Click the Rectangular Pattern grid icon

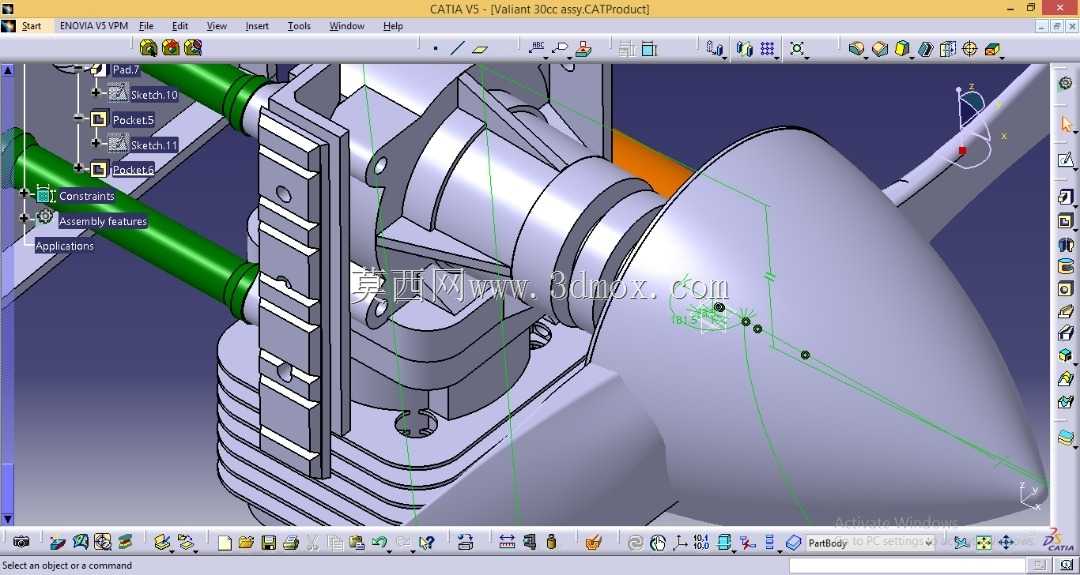tap(767, 48)
